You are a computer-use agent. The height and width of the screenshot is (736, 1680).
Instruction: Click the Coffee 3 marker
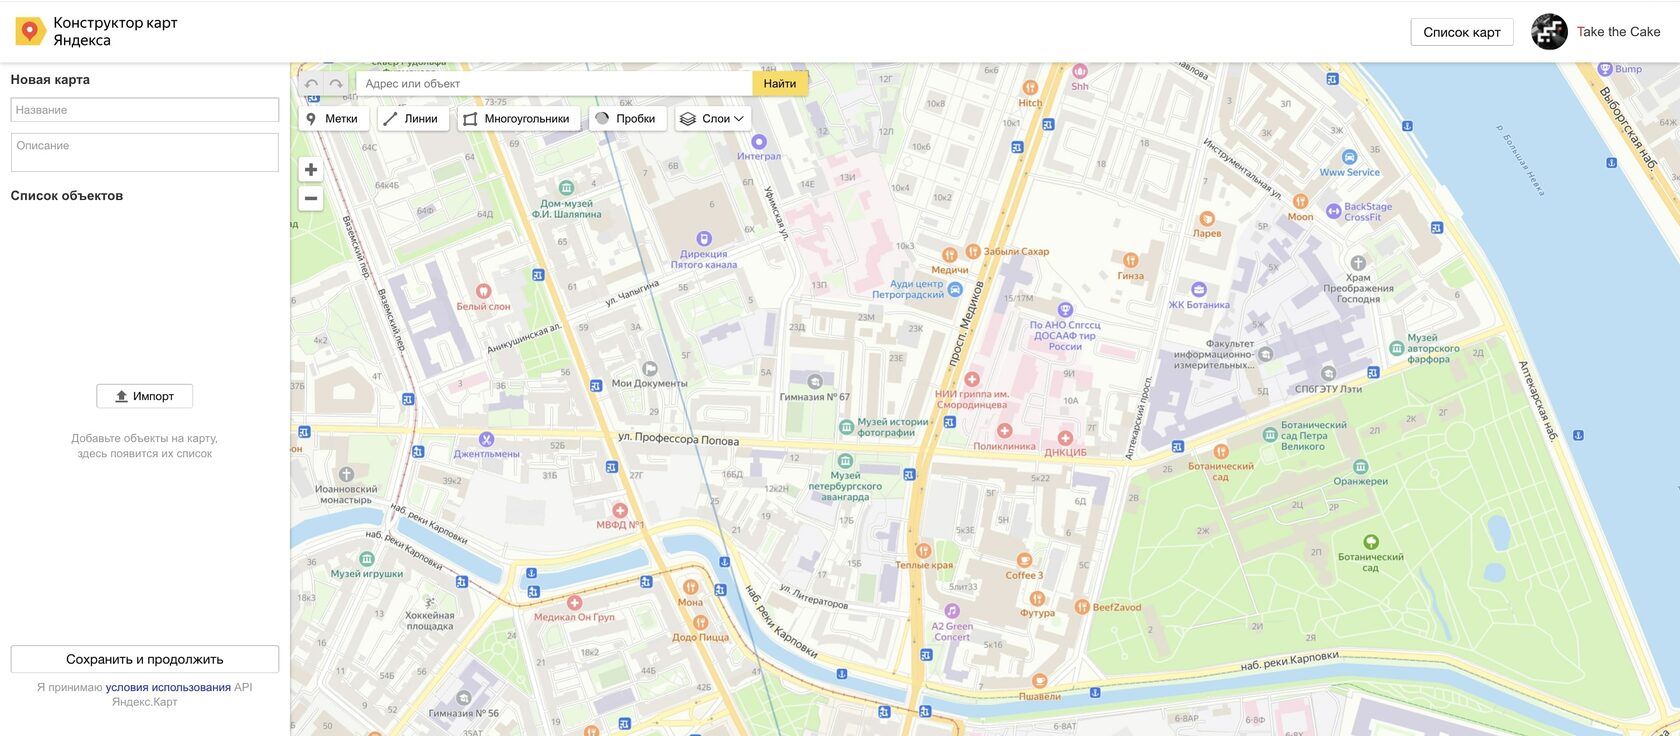(x=1024, y=561)
